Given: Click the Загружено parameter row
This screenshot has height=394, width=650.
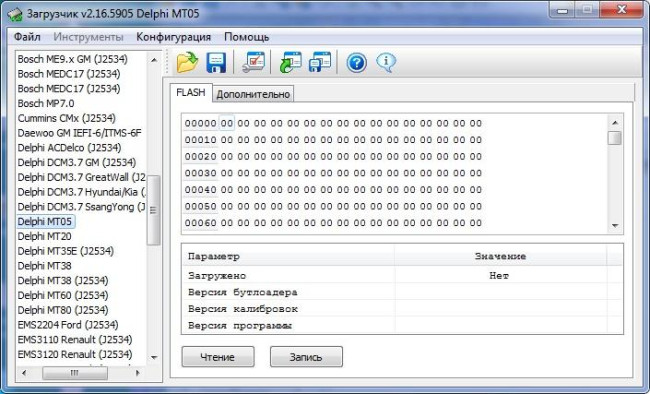Looking at the screenshot, I should 402,275.
